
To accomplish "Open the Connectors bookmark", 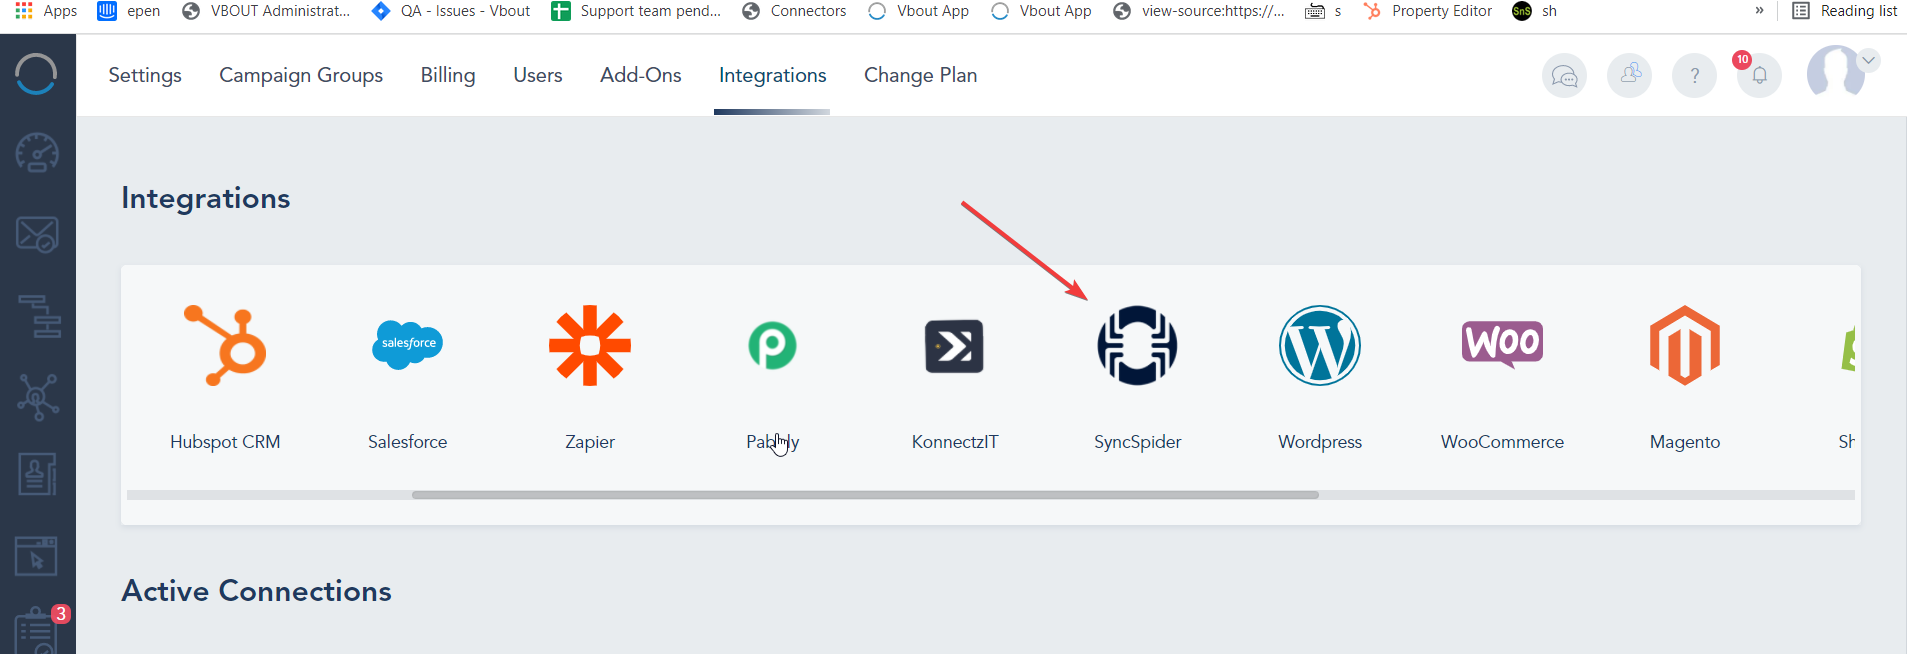I will tap(794, 11).
